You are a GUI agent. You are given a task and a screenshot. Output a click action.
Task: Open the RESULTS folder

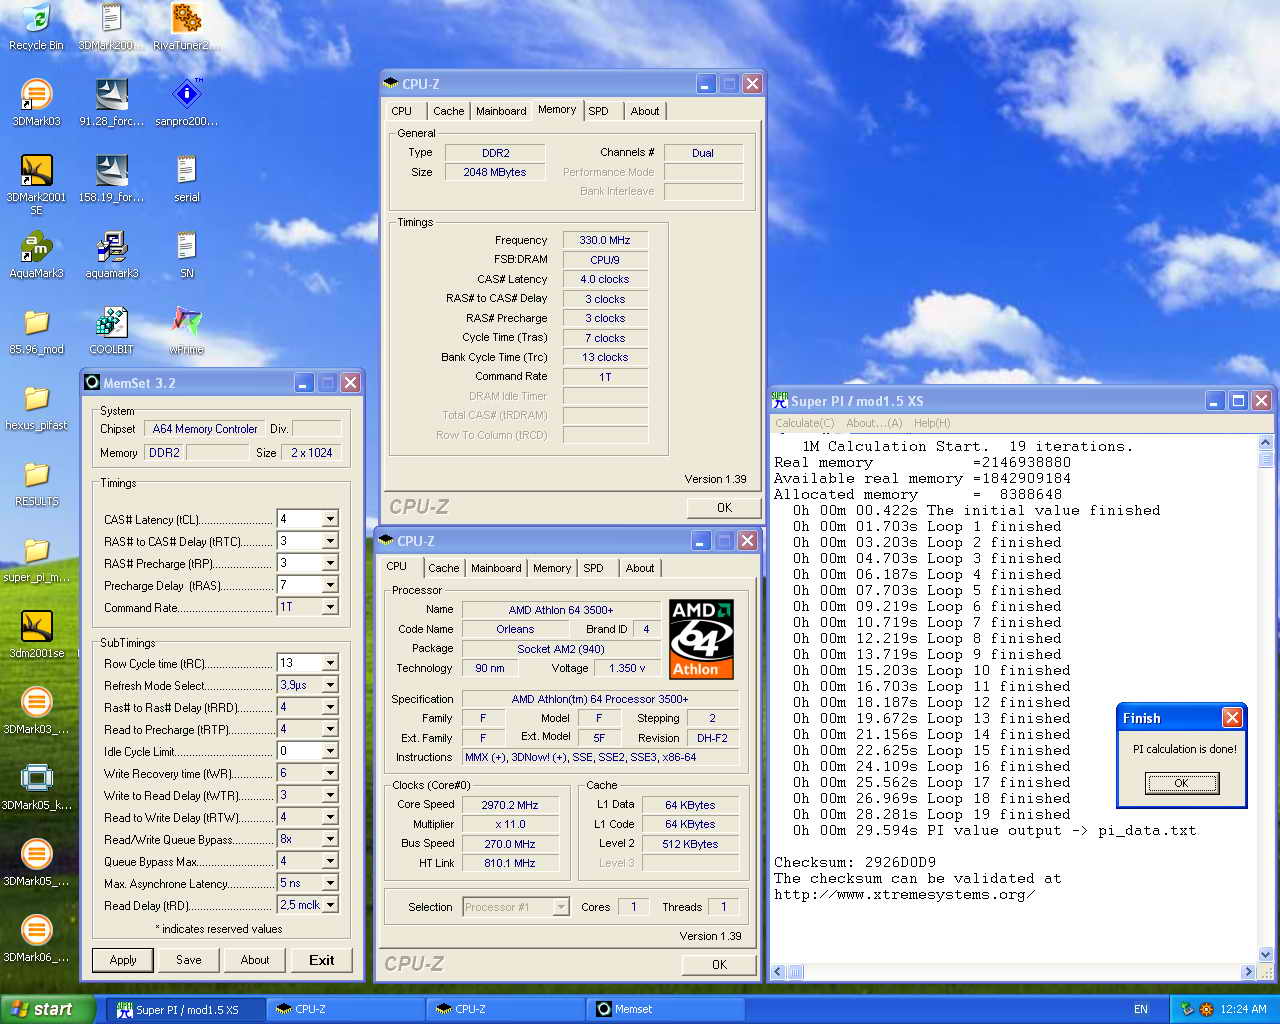coord(36,483)
